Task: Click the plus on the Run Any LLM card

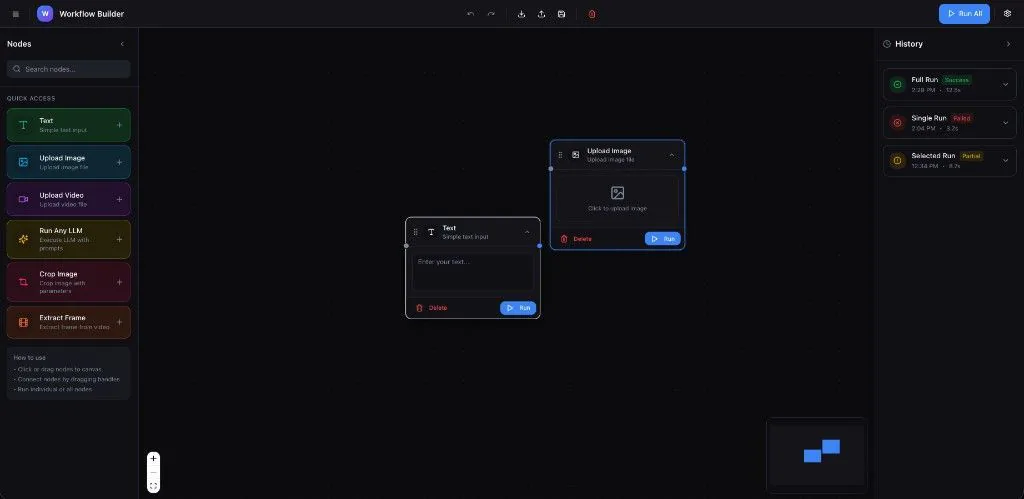Action: (x=119, y=239)
